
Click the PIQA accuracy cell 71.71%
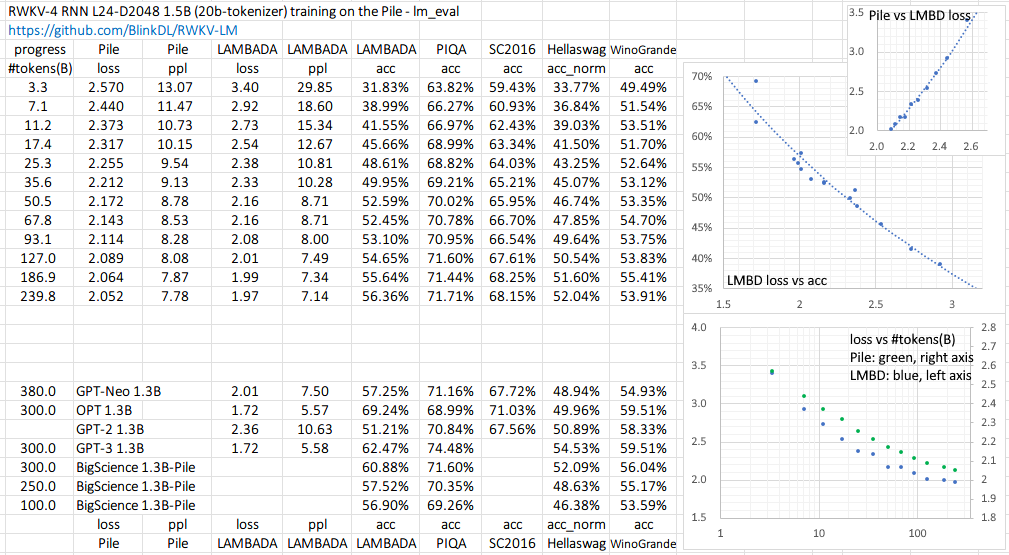point(450,296)
